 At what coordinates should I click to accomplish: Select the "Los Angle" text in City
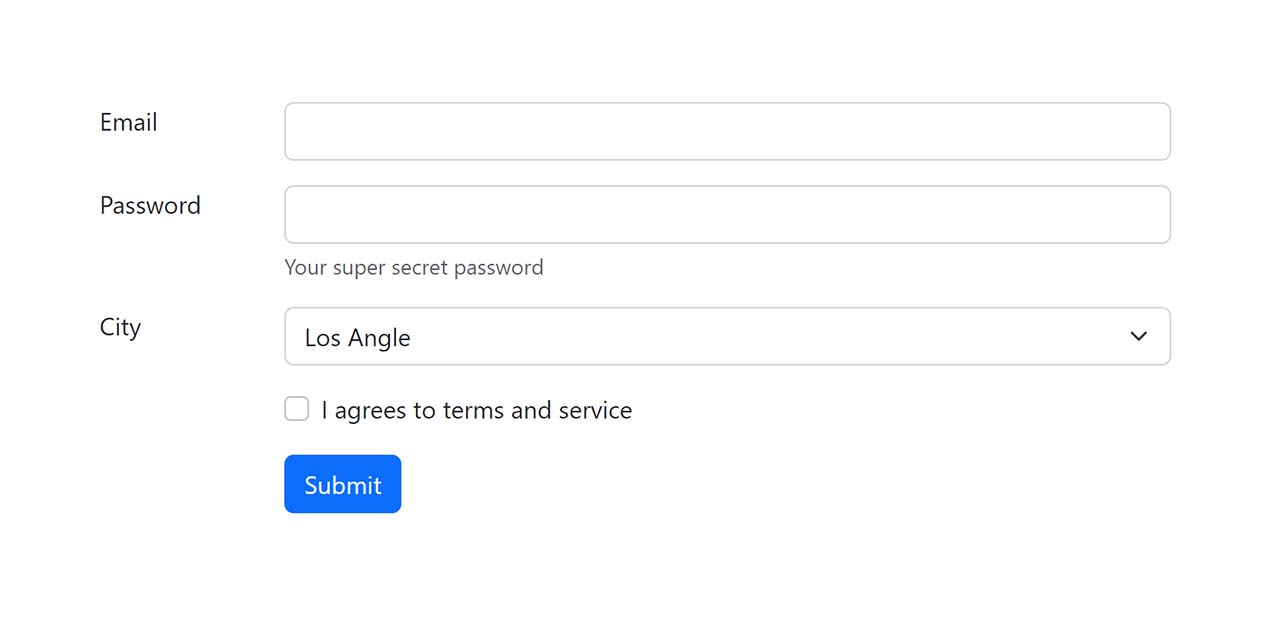[x=358, y=337]
